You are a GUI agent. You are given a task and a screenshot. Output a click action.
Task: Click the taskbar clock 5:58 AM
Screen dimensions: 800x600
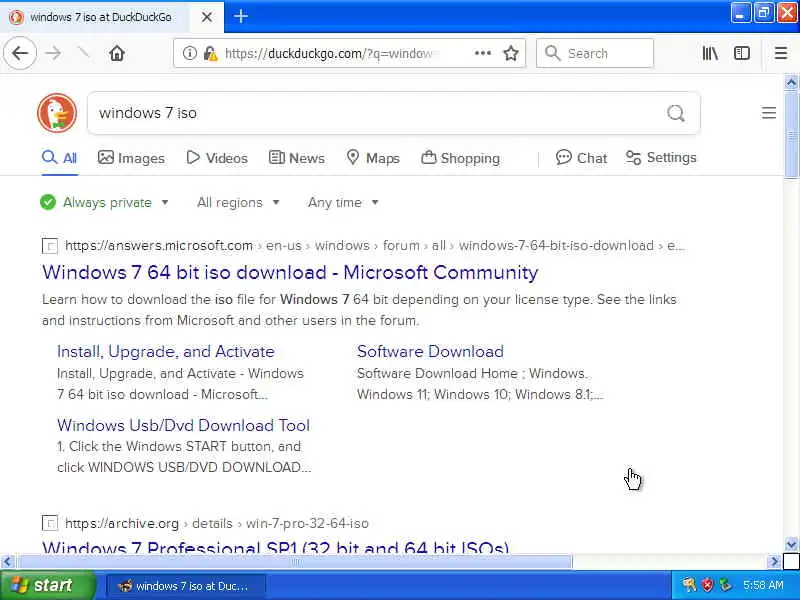(763, 585)
